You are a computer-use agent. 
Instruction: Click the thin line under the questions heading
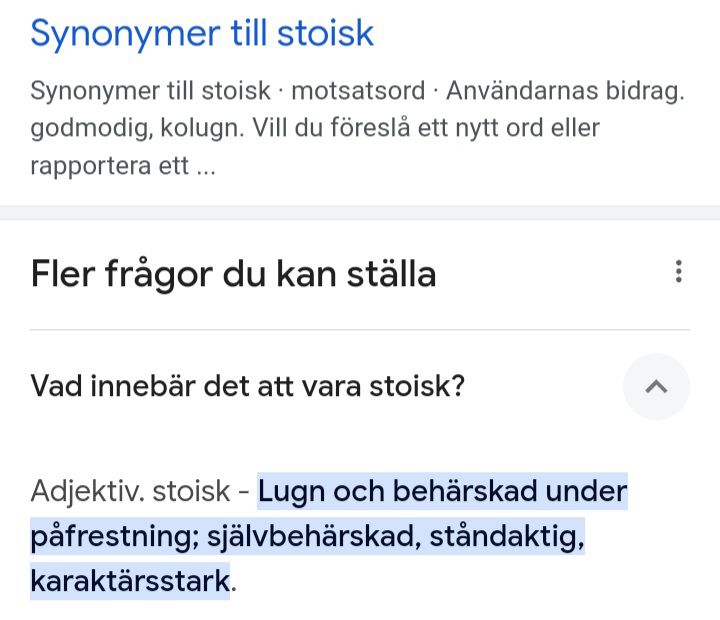click(360, 330)
